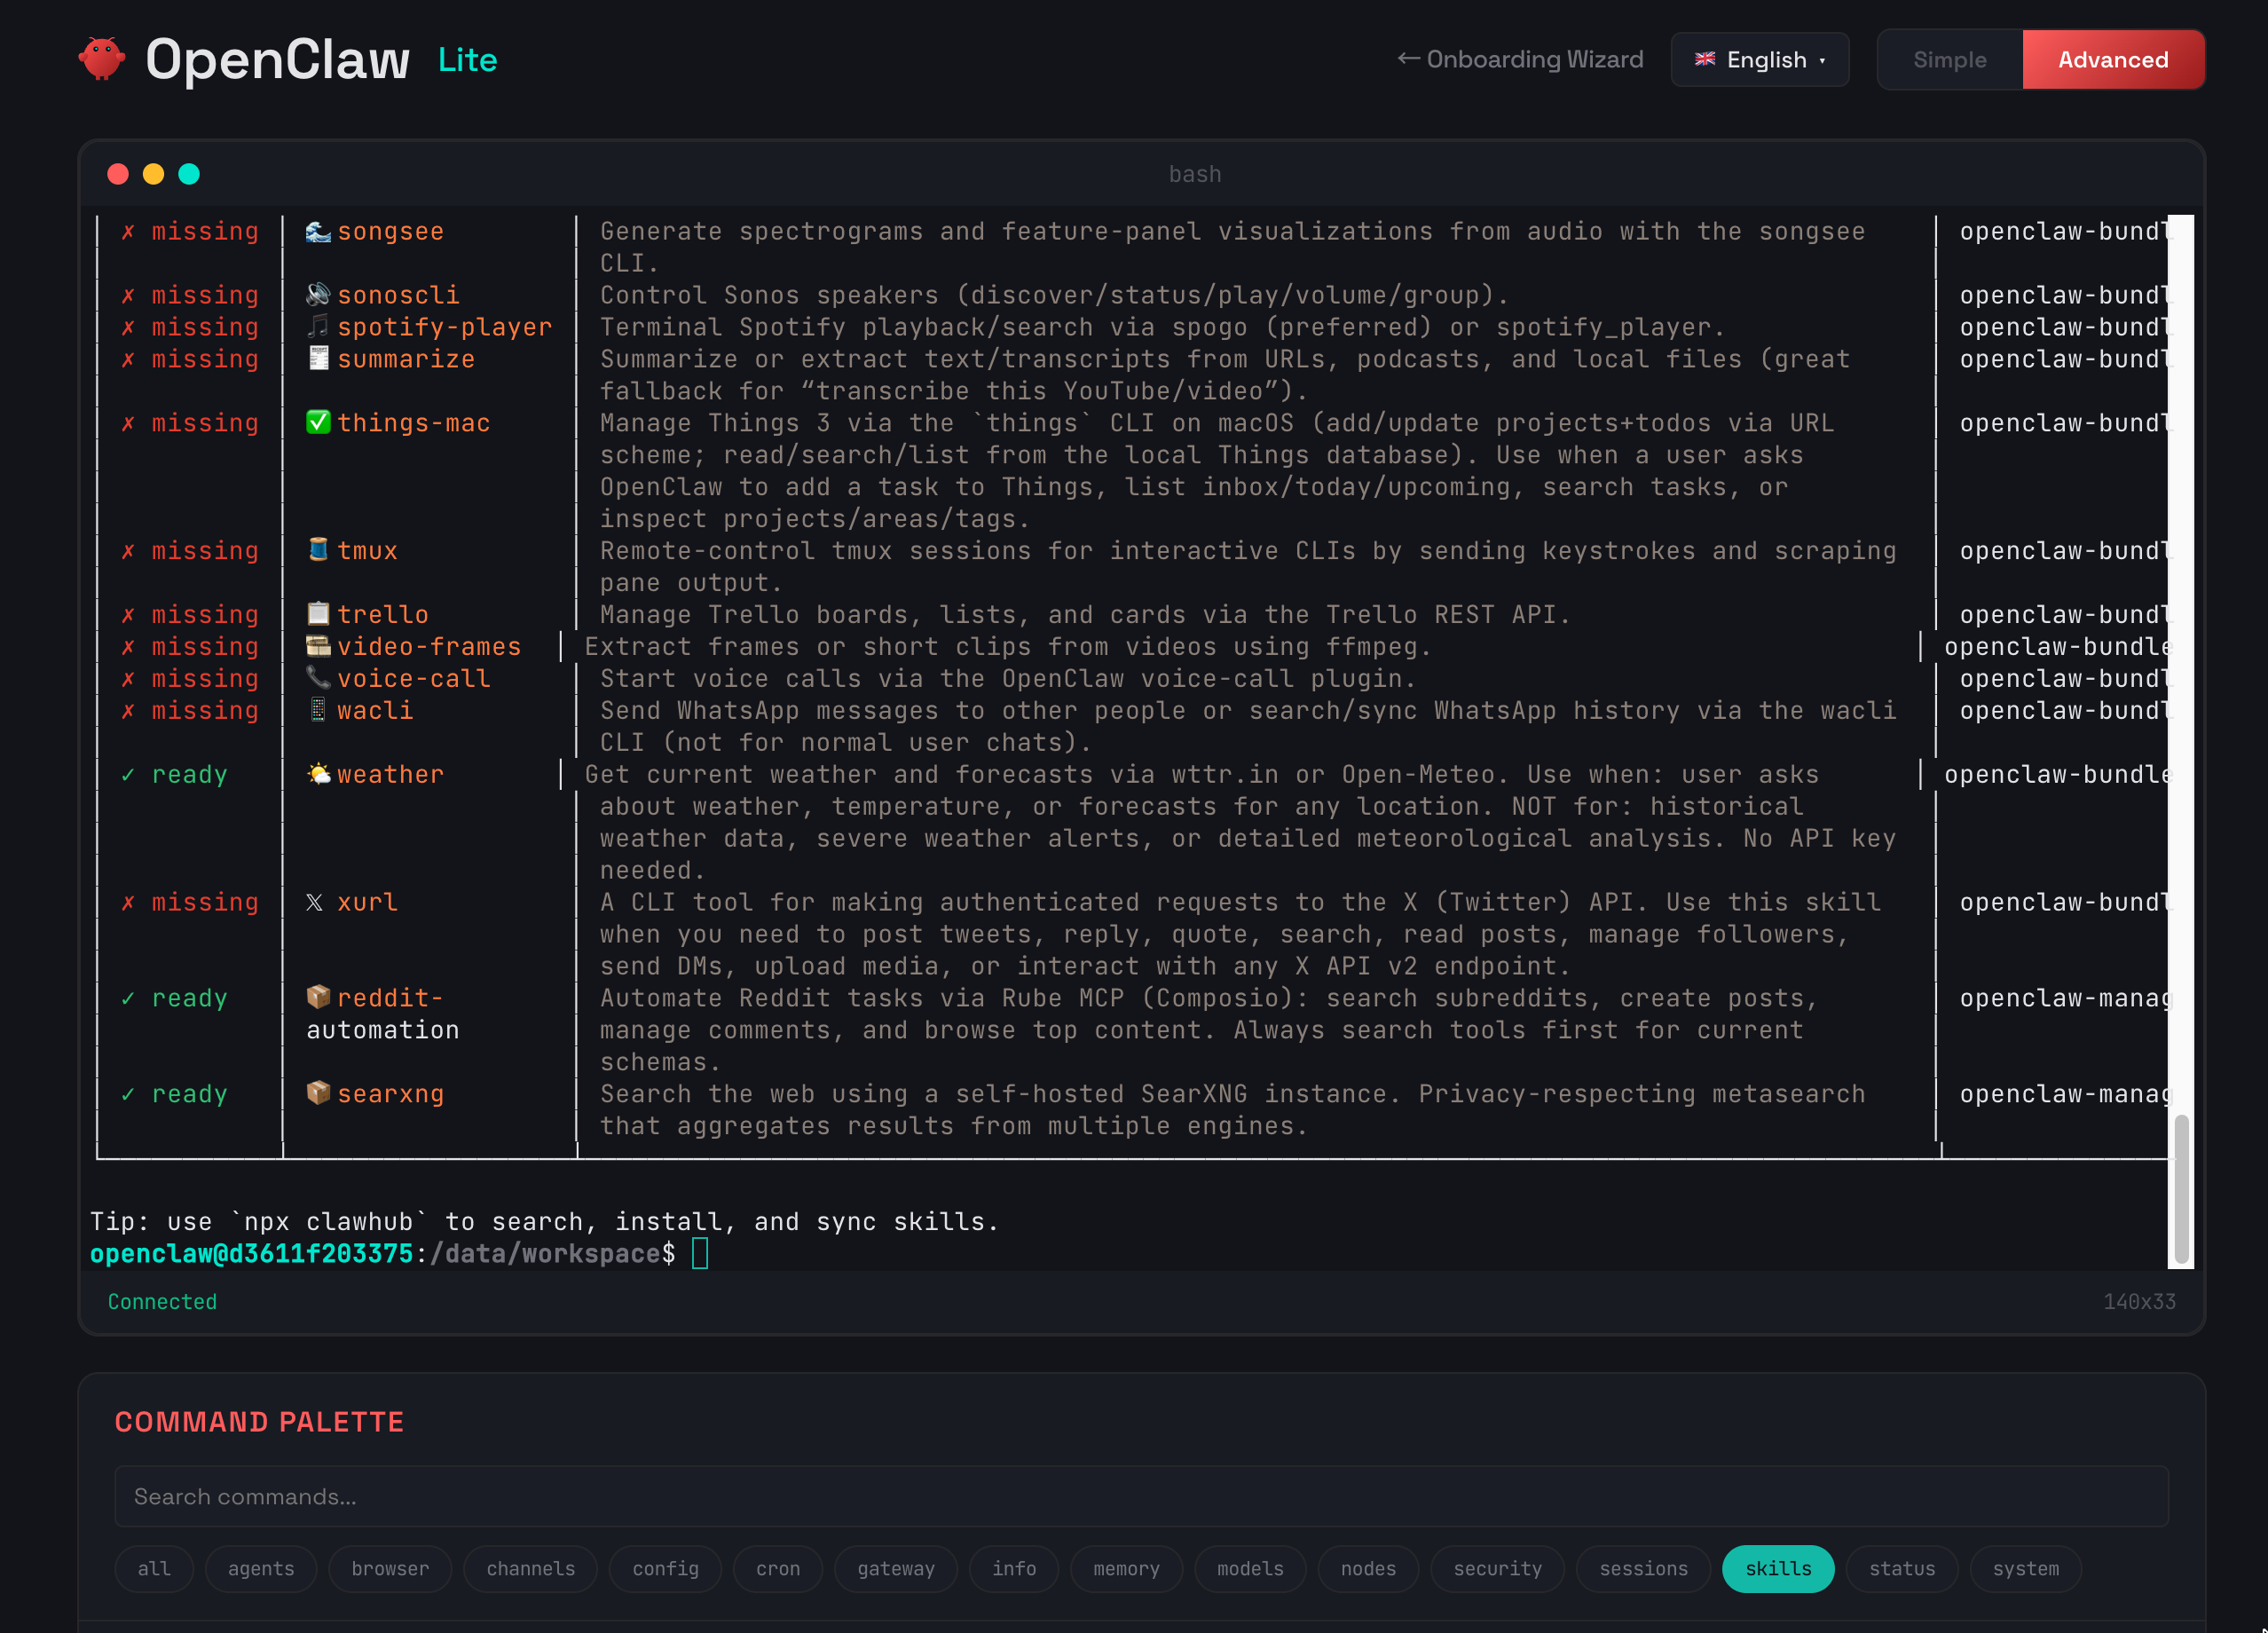Viewport: 2268px width, 1633px height.
Task: Click the tmux thread spool icon
Action: pos(318,550)
